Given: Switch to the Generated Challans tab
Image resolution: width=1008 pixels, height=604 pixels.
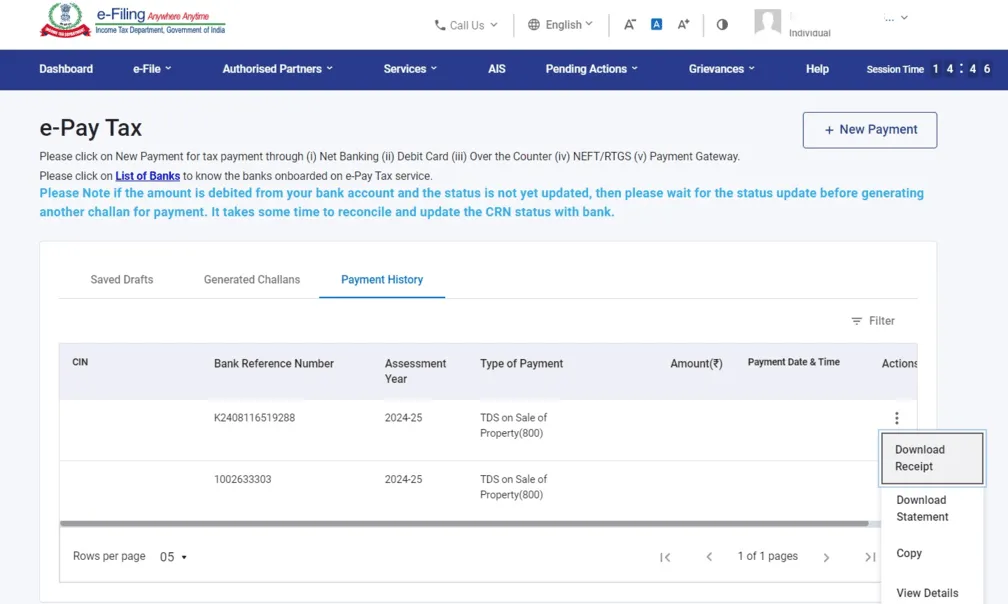Looking at the screenshot, I should (x=251, y=280).
